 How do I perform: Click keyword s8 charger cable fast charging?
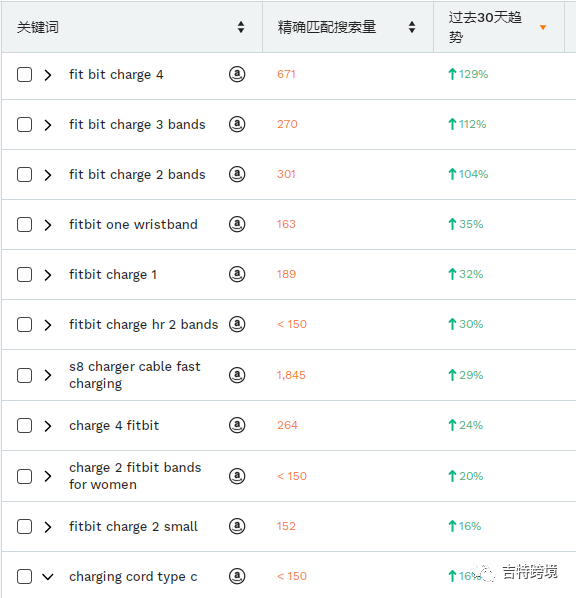[135, 375]
